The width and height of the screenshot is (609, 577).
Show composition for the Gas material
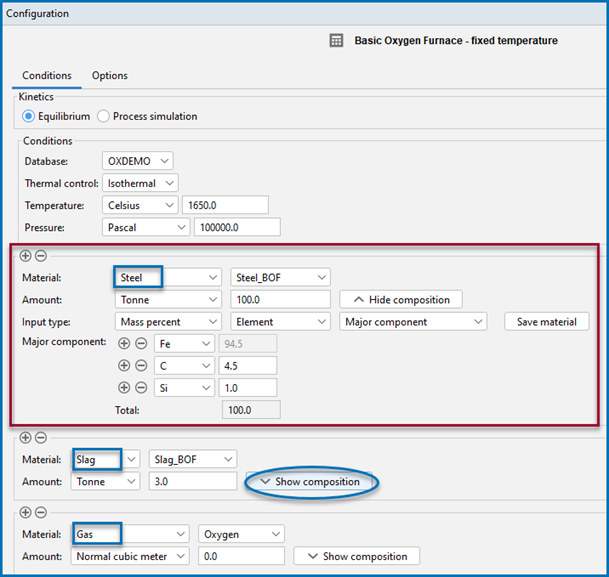357,556
